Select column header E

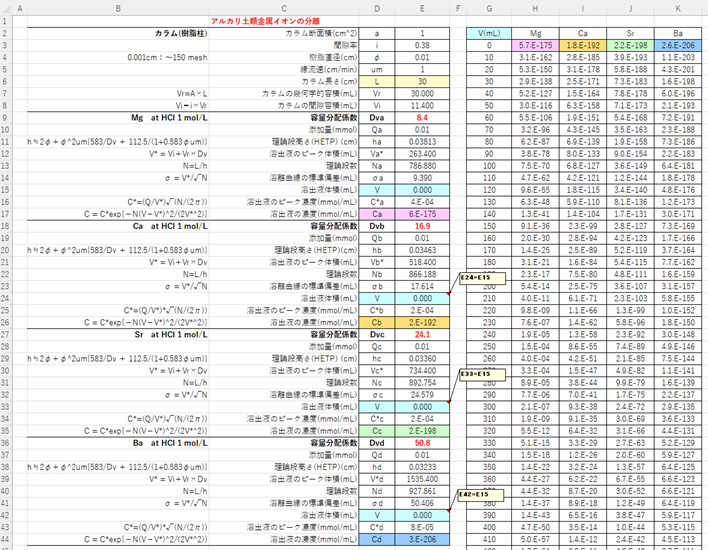click(422, 9)
